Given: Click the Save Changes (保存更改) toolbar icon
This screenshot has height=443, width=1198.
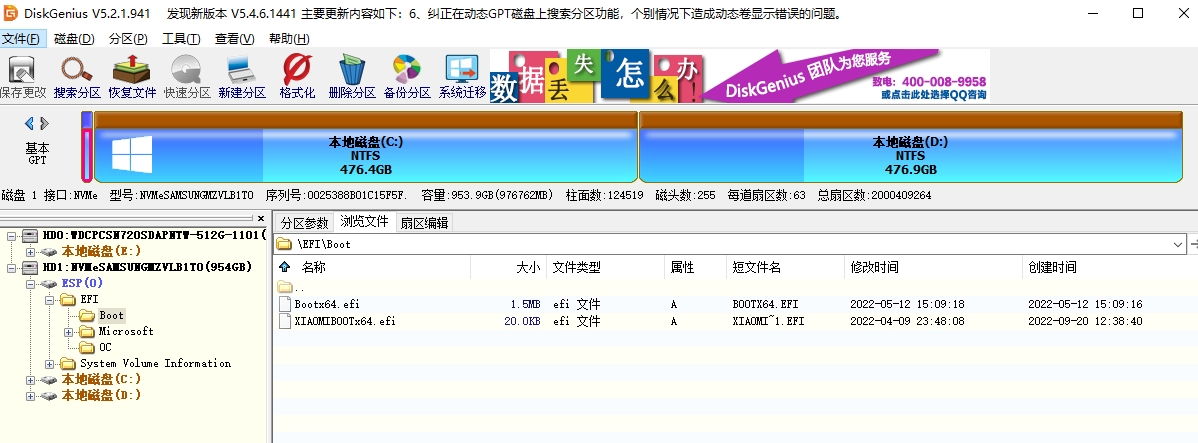Looking at the screenshot, I should click(23, 77).
